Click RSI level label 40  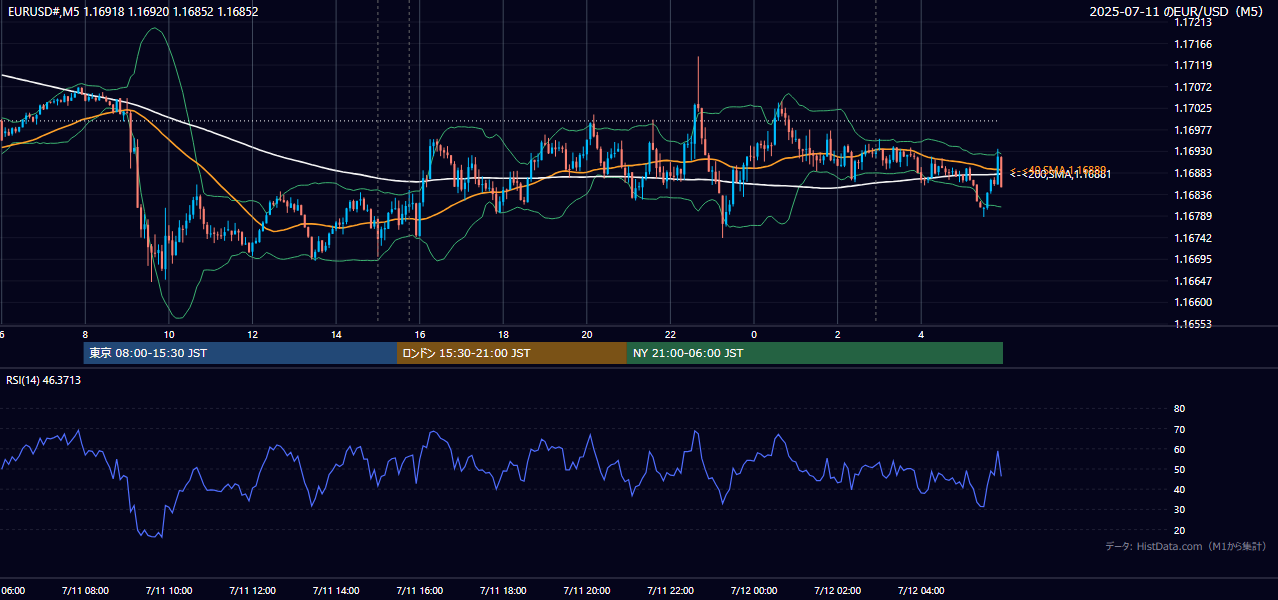(x=1179, y=489)
